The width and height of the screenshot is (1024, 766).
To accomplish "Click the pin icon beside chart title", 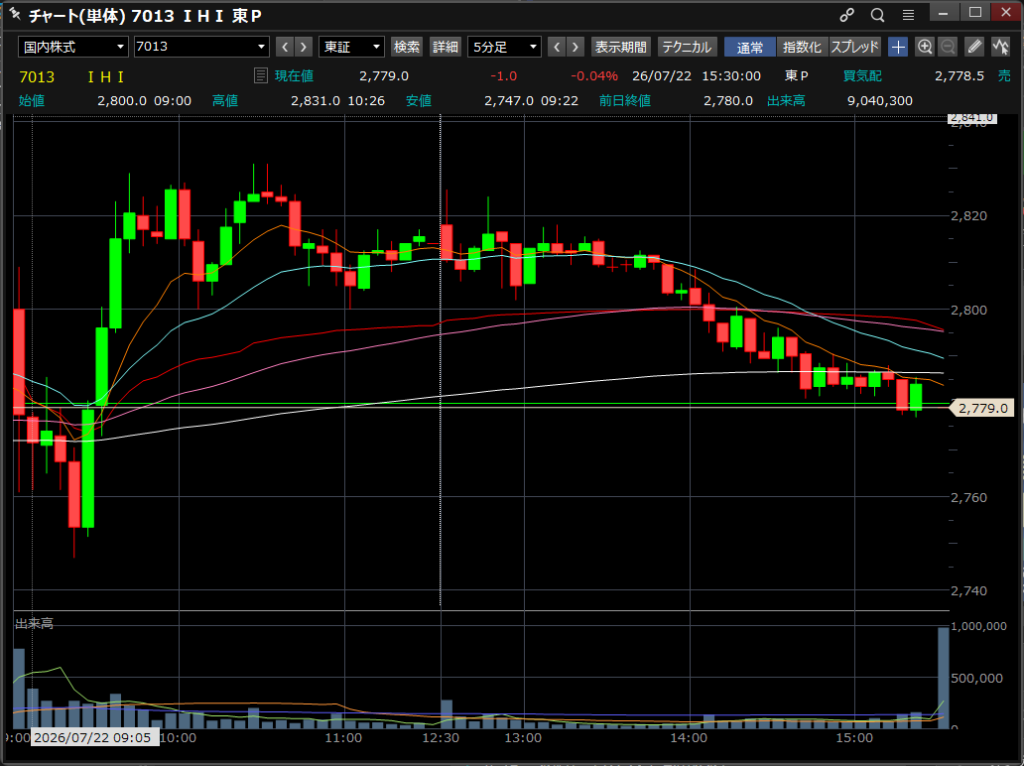I will pyautogui.click(x=14, y=13).
